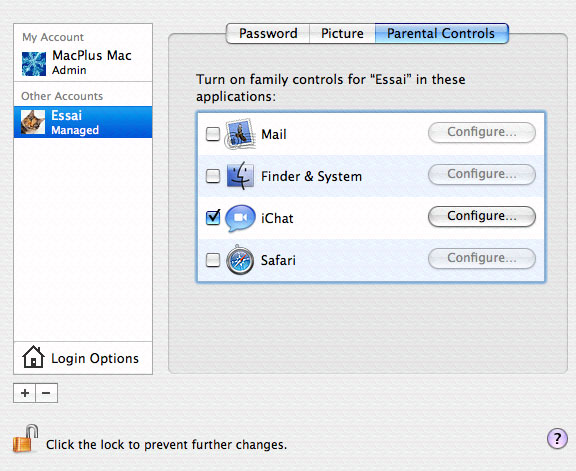
Task: Click the Login Options house icon
Action: [33, 357]
